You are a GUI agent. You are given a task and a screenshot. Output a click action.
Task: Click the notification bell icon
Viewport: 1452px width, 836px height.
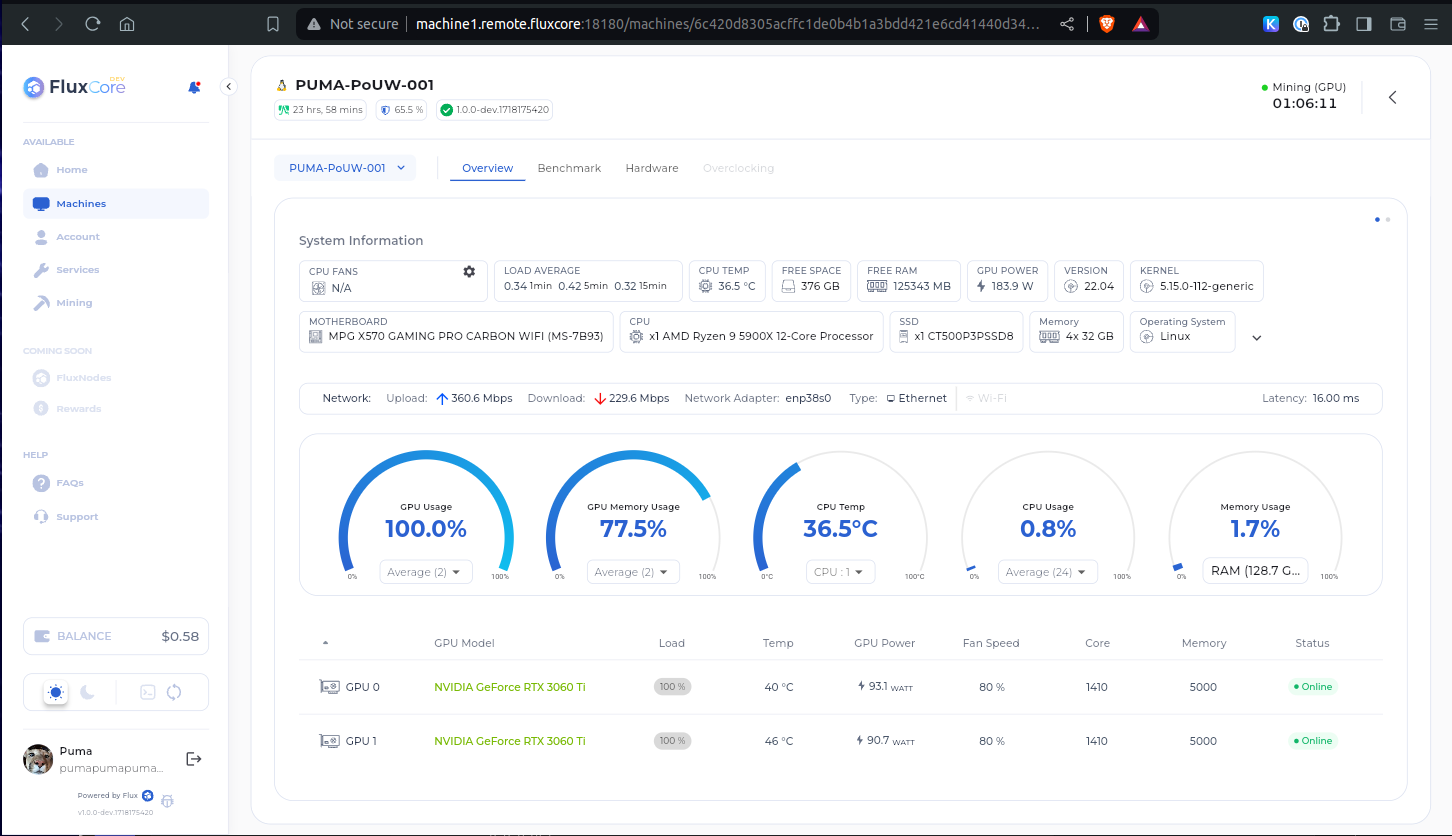194,88
